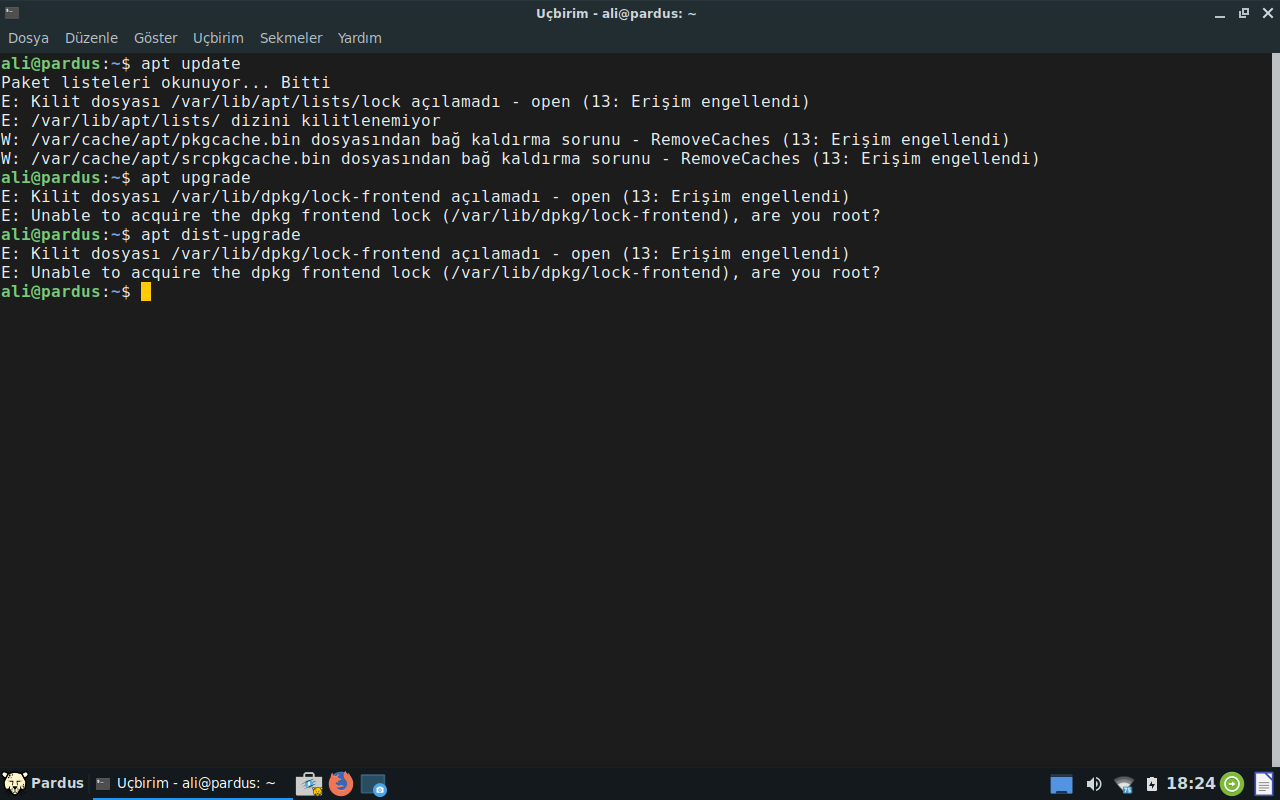Select Uçbirim taskbar window button

pos(191,783)
